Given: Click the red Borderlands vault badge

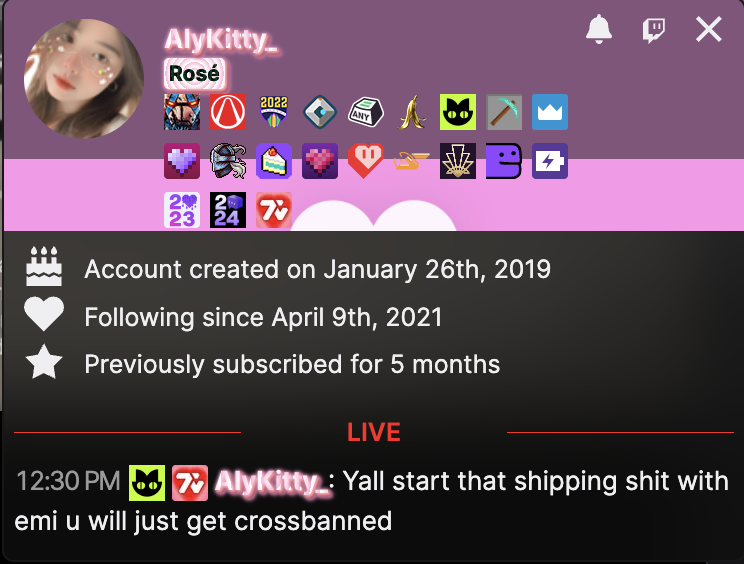Looking at the screenshot, I should click(228, 112).
